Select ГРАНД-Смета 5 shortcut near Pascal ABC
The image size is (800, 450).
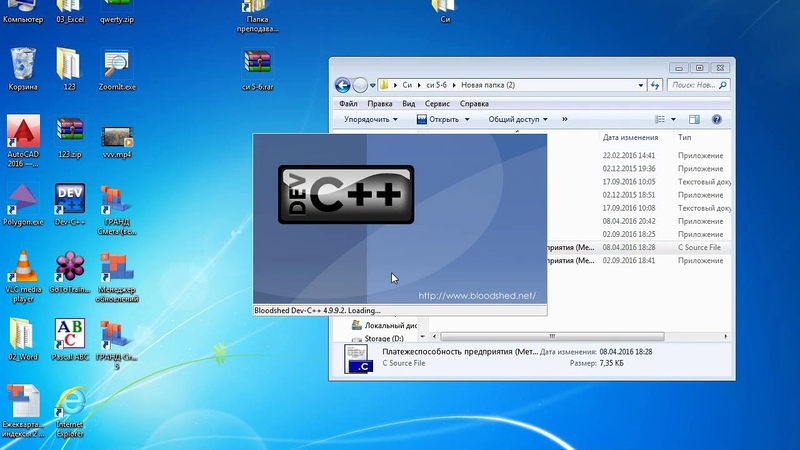point(117,344)
